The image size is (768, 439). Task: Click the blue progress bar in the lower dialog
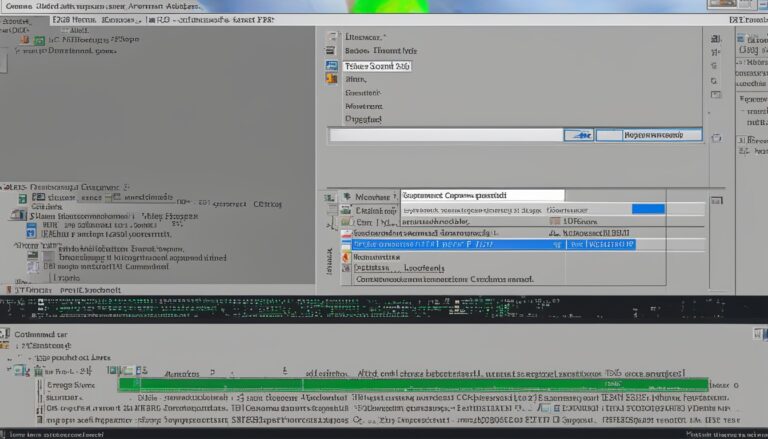(648, 209)
